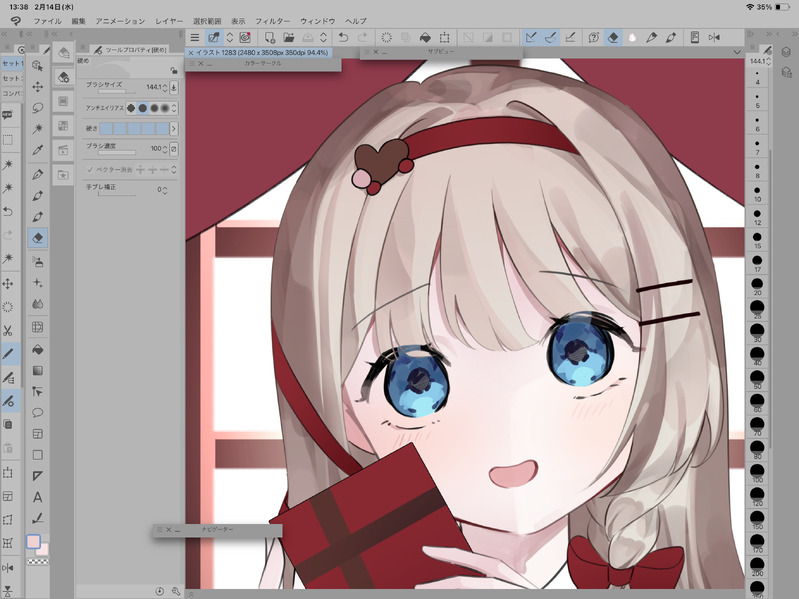Switch to イラスト 1283 canvas tab

[x=258, y=52]
